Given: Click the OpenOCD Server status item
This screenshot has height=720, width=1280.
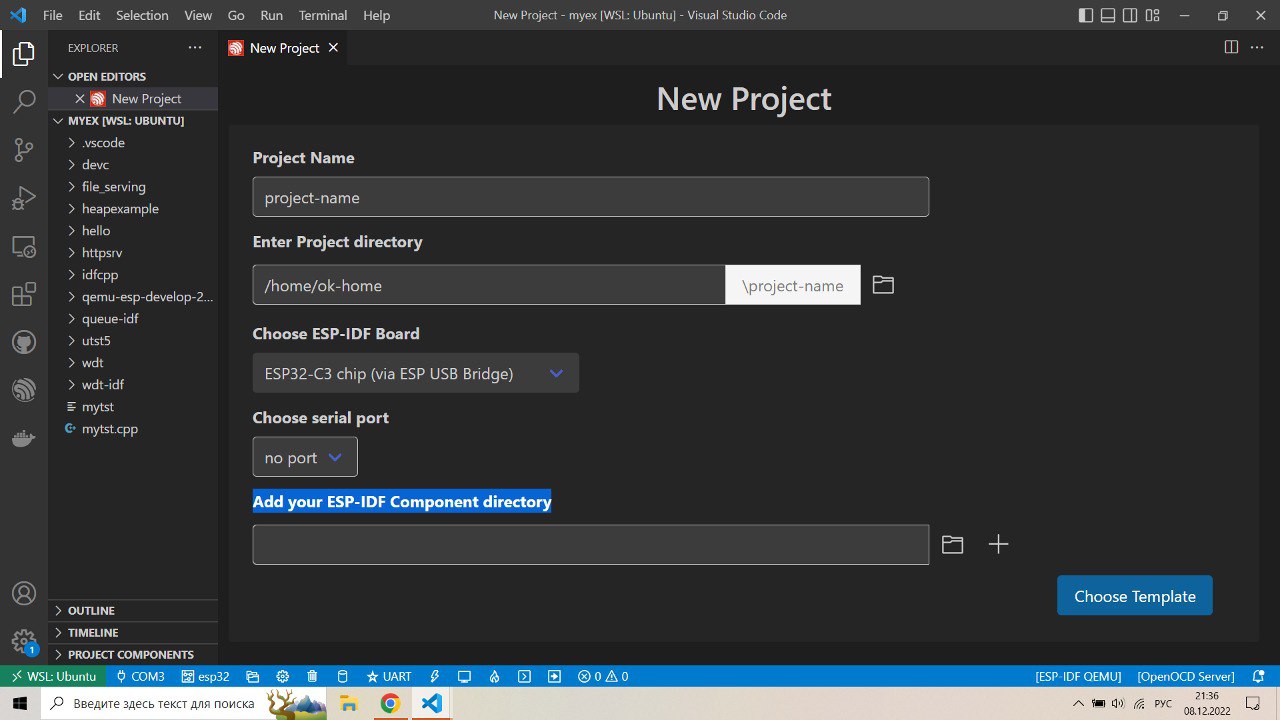Looking at the screenshot, I should pyautogui.click(x=1186, y=676).
